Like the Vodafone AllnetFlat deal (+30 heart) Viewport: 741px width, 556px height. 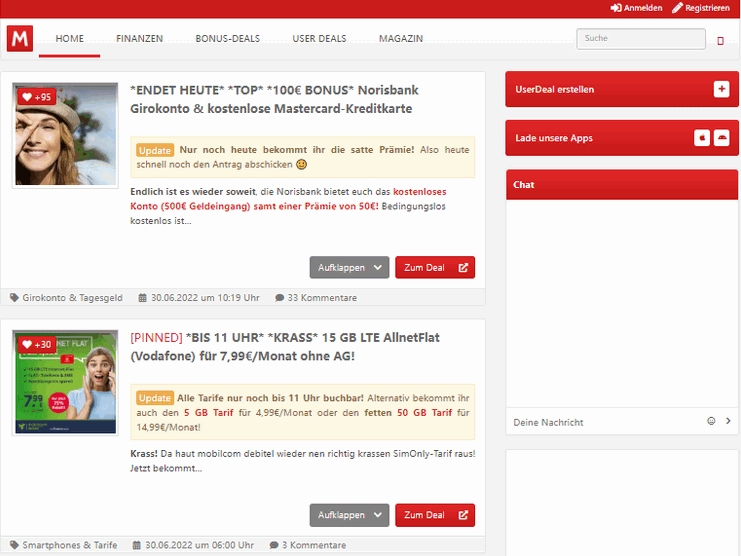point(37,344)
